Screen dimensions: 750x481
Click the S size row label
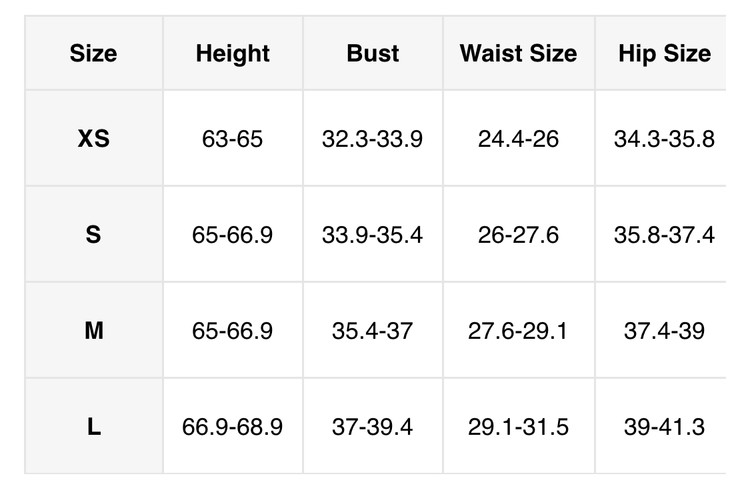point(93,235)
